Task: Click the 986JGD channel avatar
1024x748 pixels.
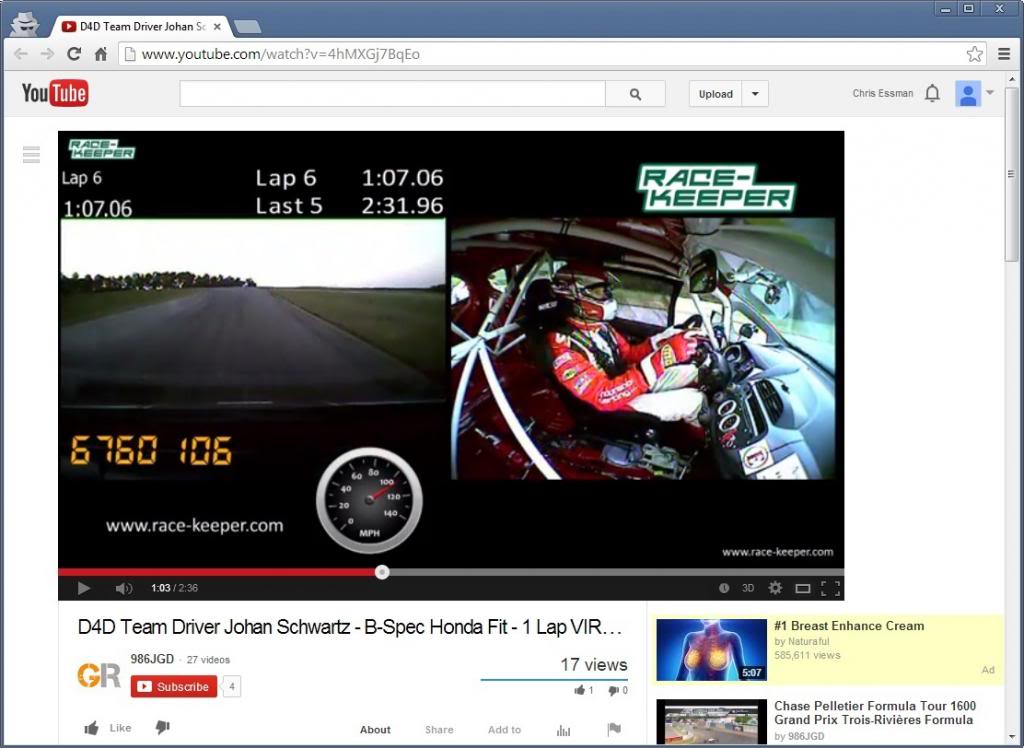Action: 99,675
